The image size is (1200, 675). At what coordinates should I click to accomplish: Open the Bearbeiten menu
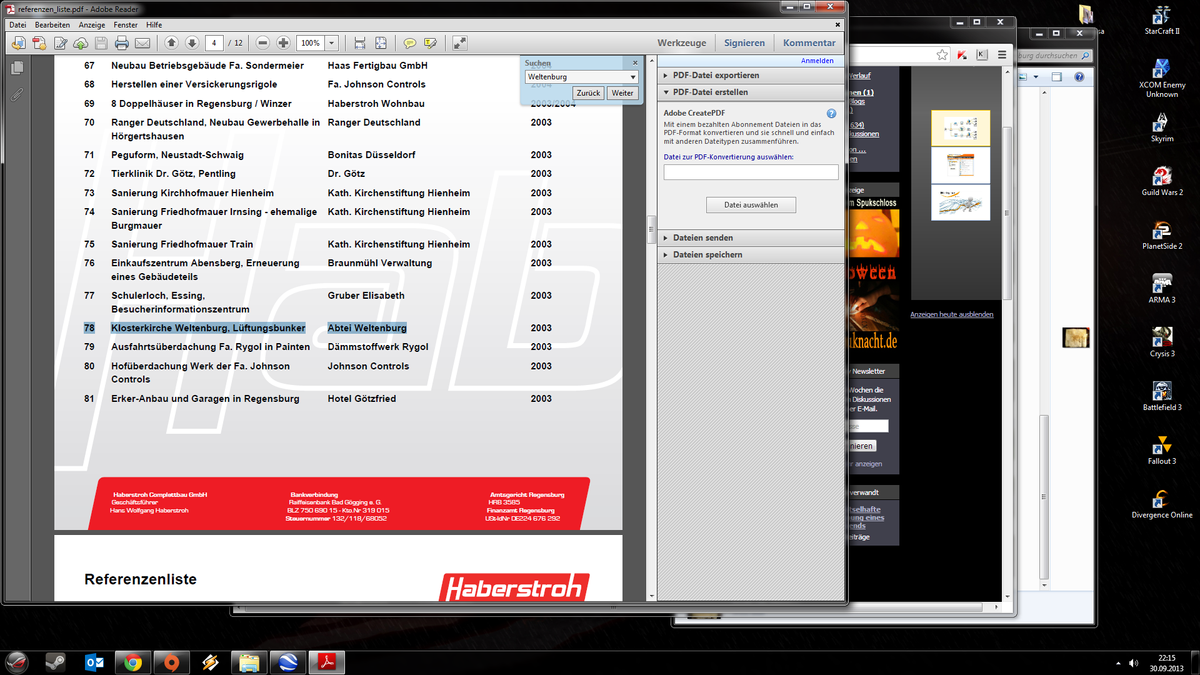(52, 24)
